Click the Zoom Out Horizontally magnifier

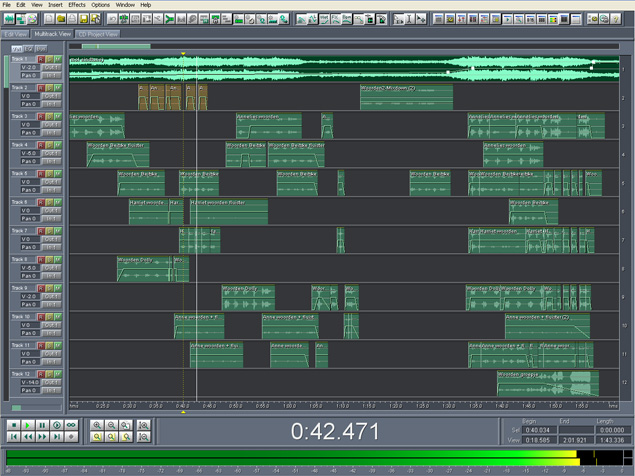[111, 425]
